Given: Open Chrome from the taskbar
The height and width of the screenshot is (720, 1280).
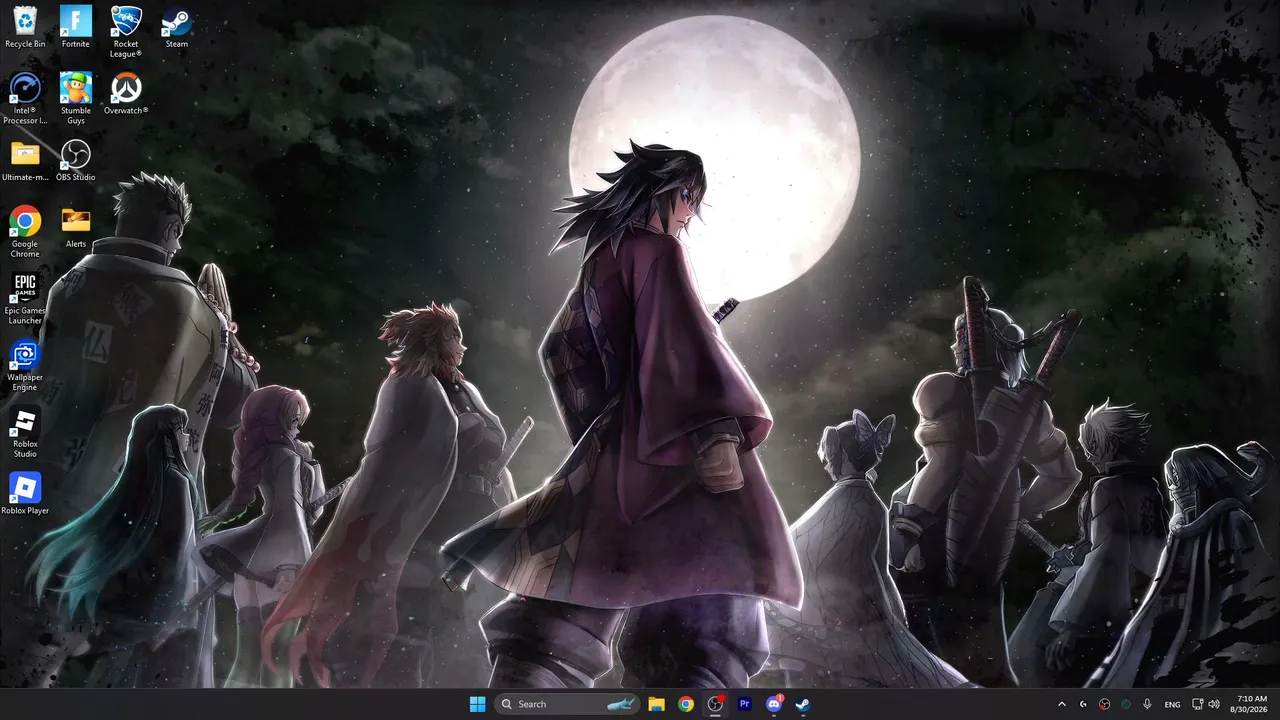Looking at the screenshot, I should pyautogui.click(x=686, y=704).
